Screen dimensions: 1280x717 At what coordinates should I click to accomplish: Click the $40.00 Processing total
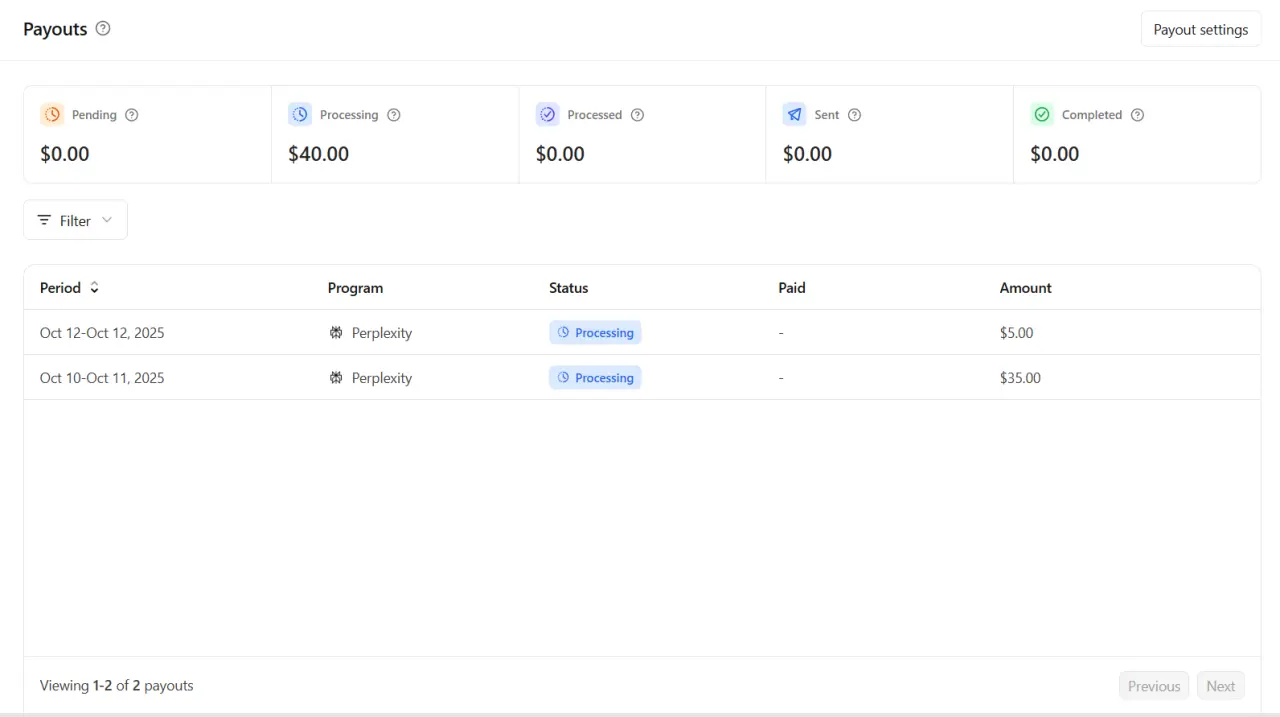[x=318, y=154]
